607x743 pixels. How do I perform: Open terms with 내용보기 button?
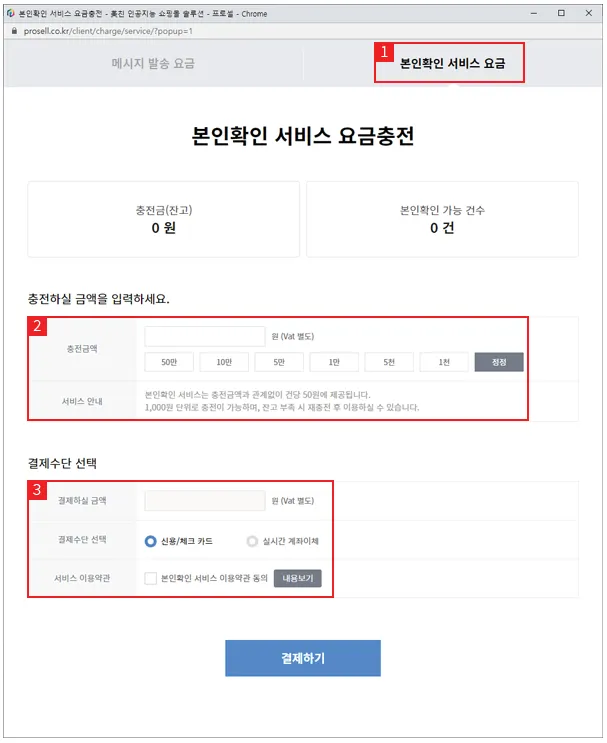(297, 578)
